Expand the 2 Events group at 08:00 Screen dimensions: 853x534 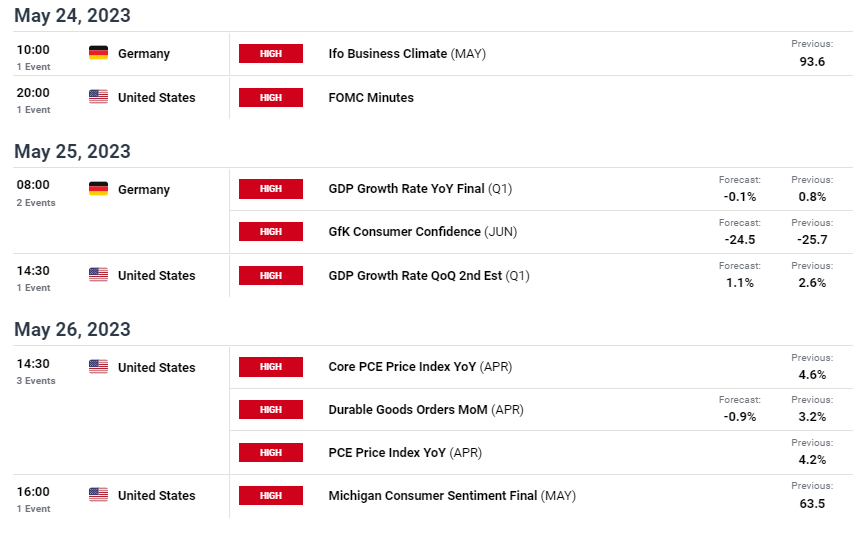[x=36, y=202]
